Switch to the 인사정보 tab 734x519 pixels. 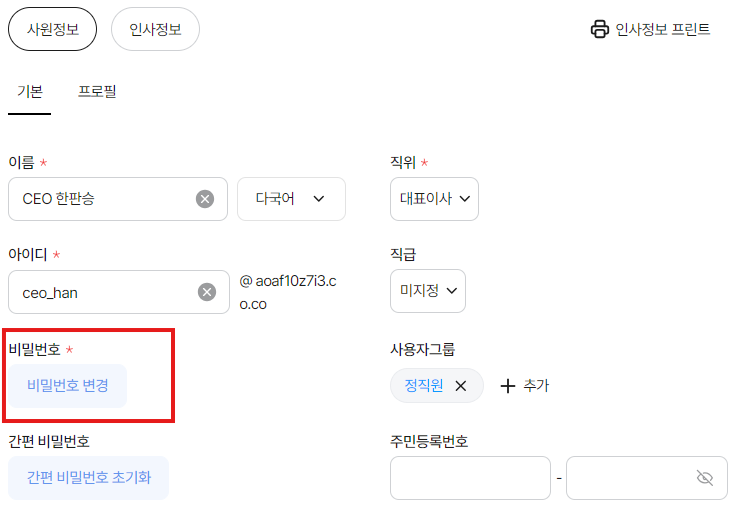pyautogui.click(x=155, y=29)
